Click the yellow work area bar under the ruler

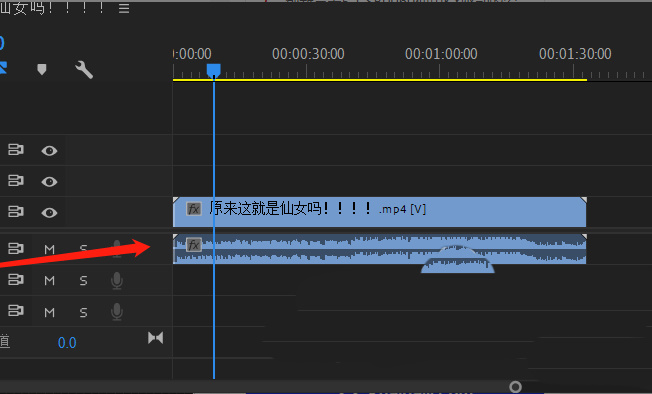coord(380,80)
